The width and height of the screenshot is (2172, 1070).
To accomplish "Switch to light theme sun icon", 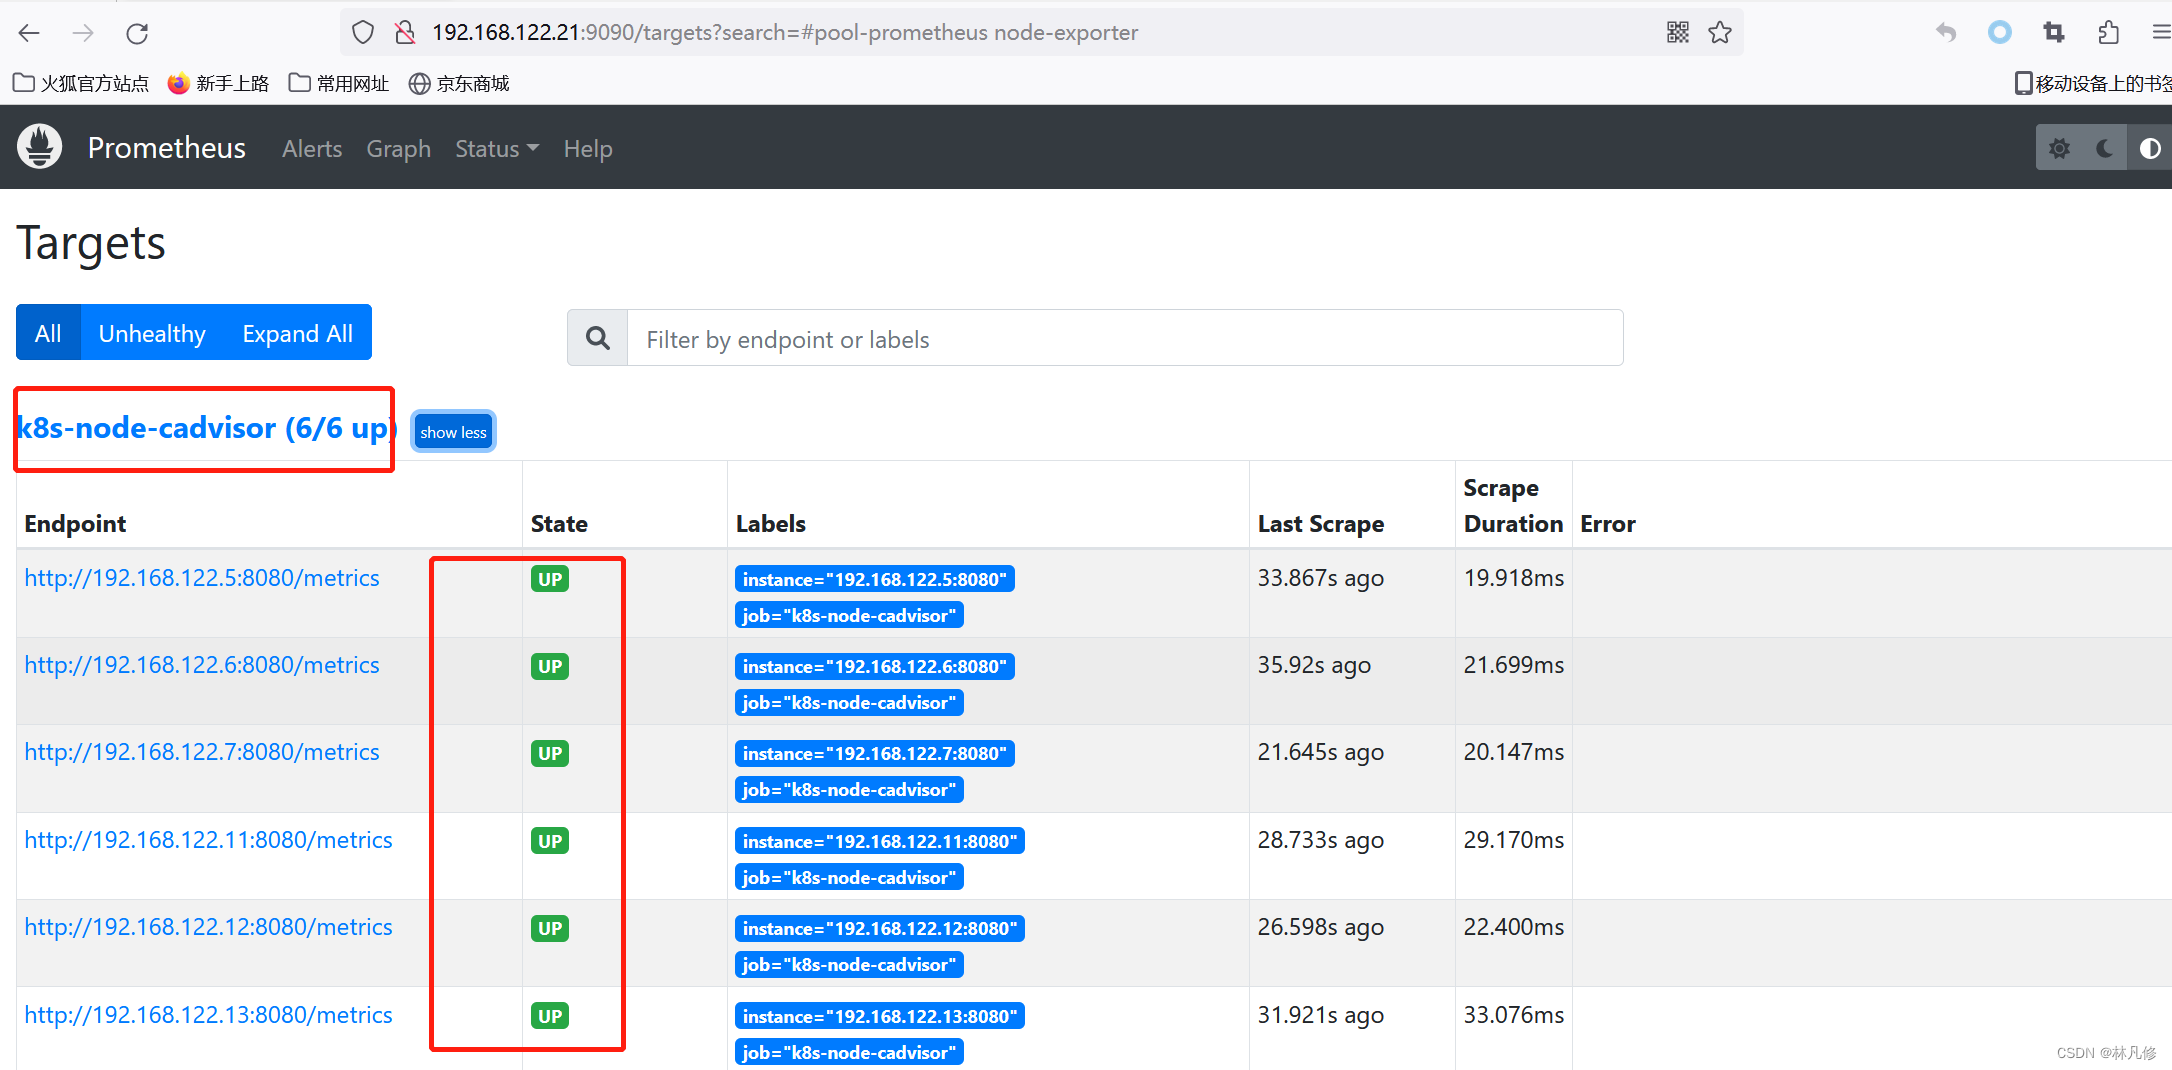I will (2059, 148).
